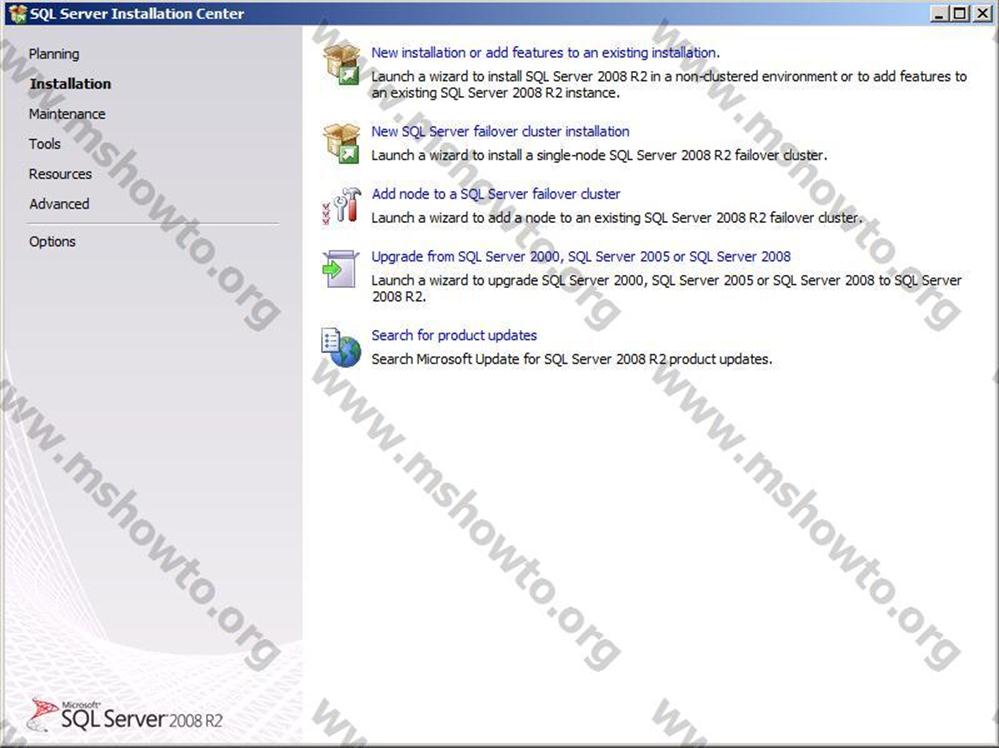The image size is (999, 748).
Task: Click Search for product updates link
Action: tap(454, 336)
